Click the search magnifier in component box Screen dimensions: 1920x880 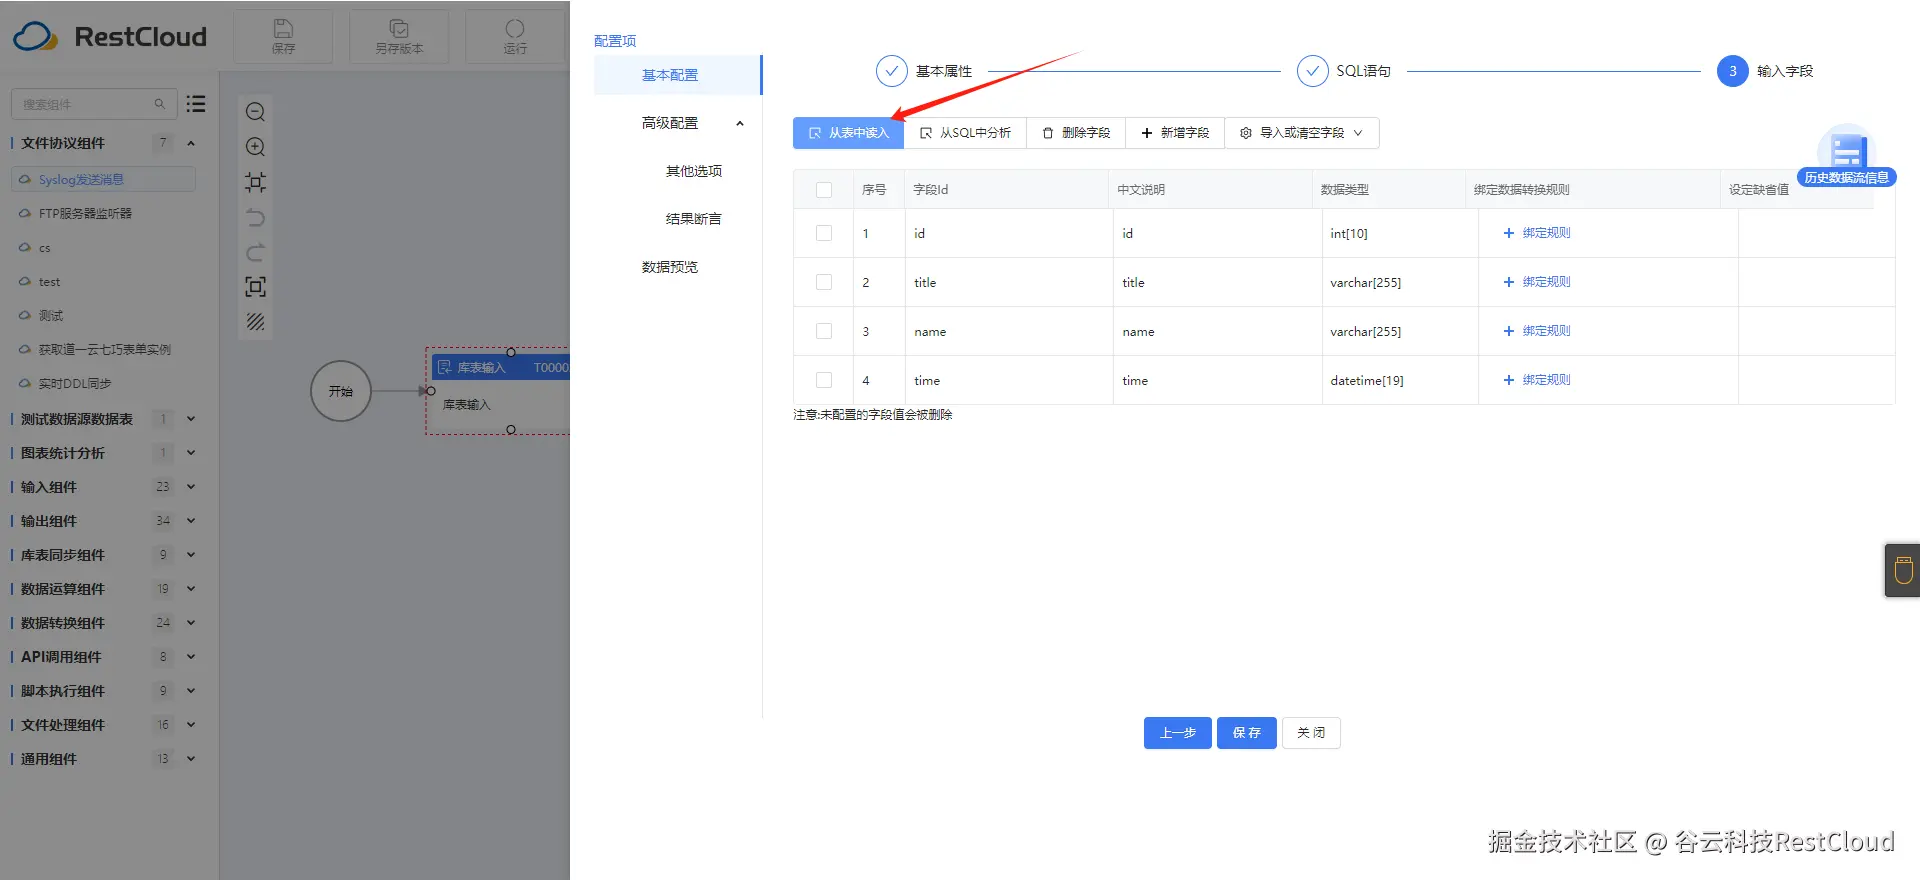159,104
